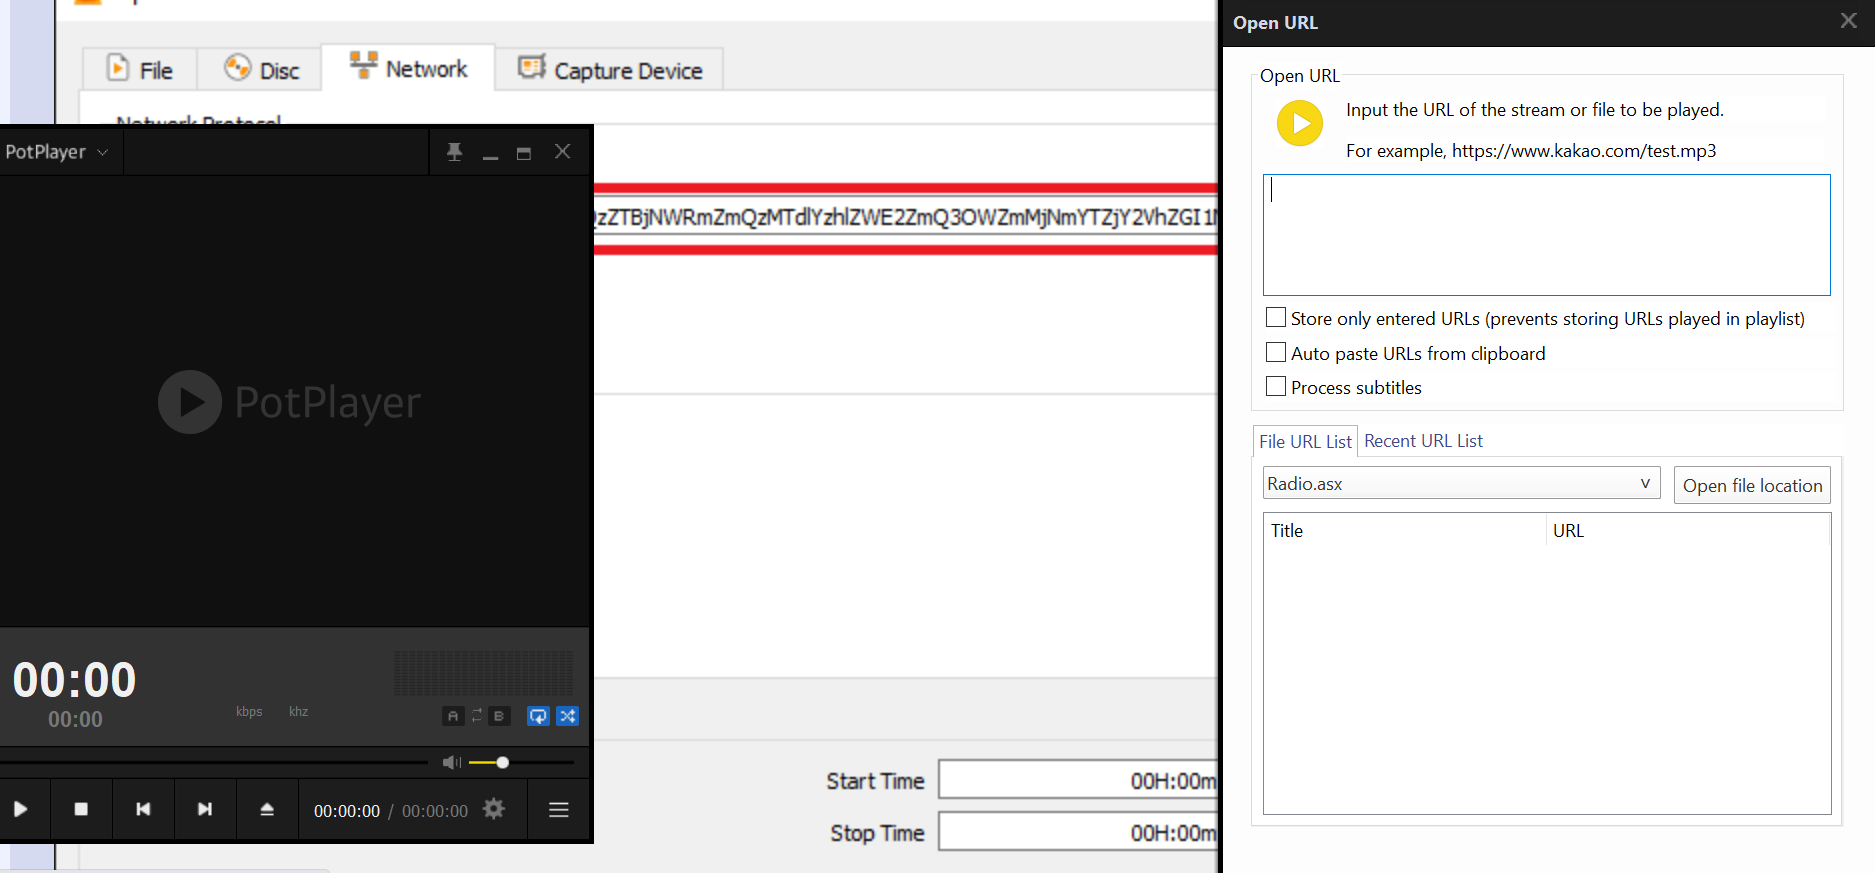This screenshot has width=1875, height=873.
Task: Toggle the blue shuffle button in PotPlayer
Action: 568,716
